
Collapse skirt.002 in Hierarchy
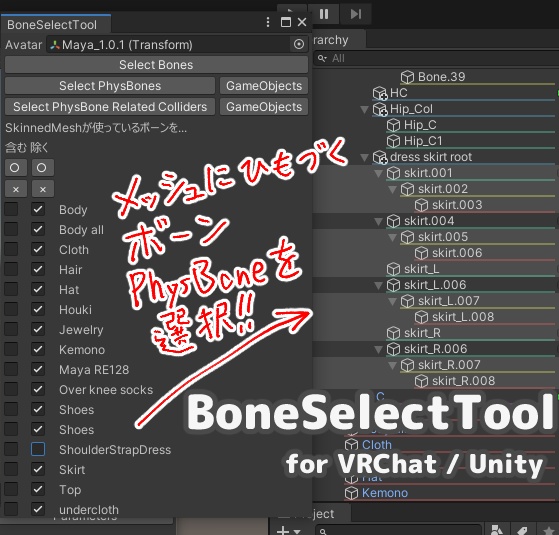393,189
